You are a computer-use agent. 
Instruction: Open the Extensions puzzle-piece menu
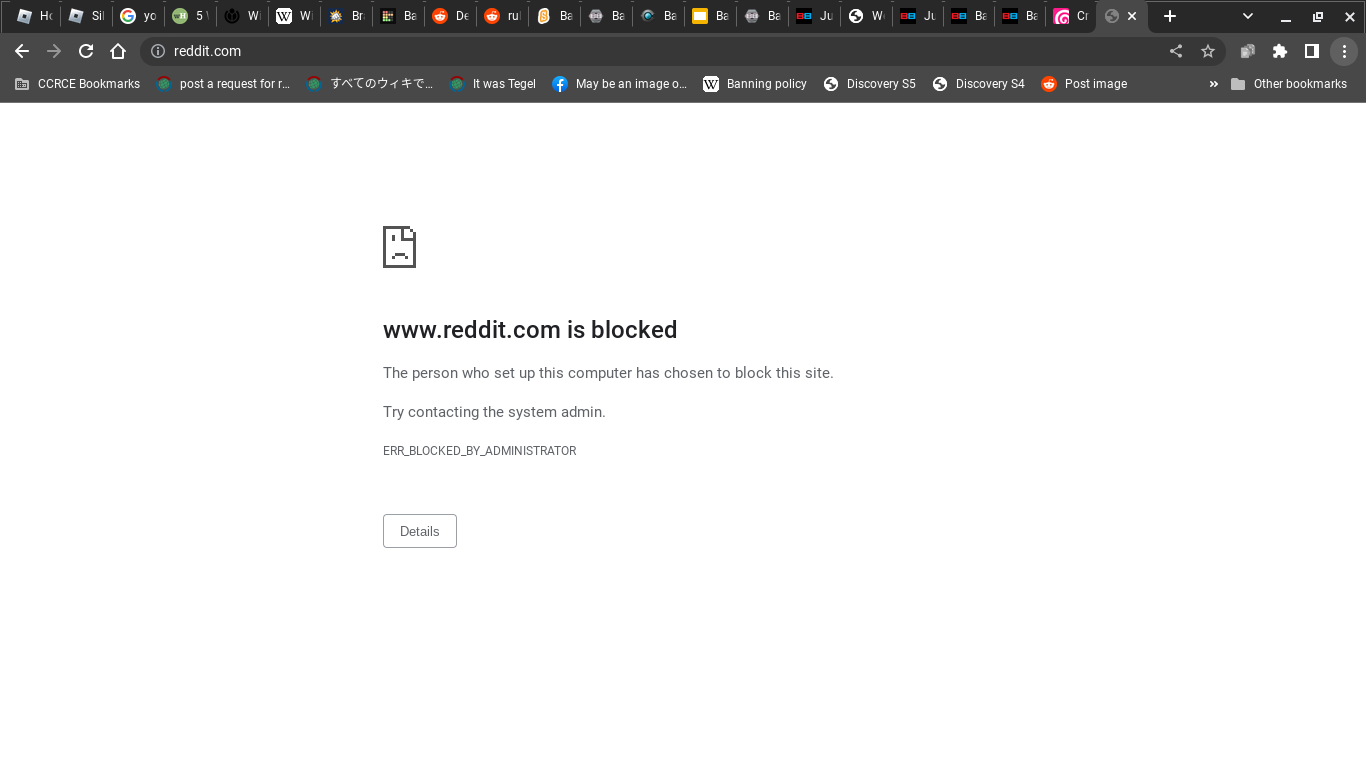click(1280, 51)
